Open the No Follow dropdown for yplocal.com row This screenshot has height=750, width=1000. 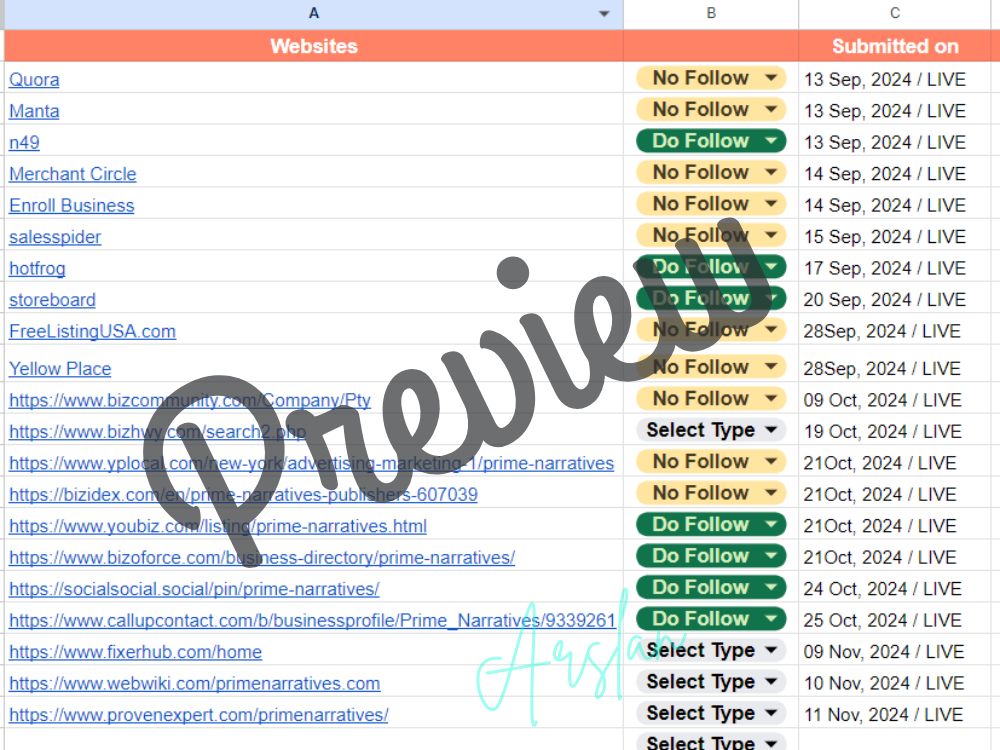coord(711,461)
